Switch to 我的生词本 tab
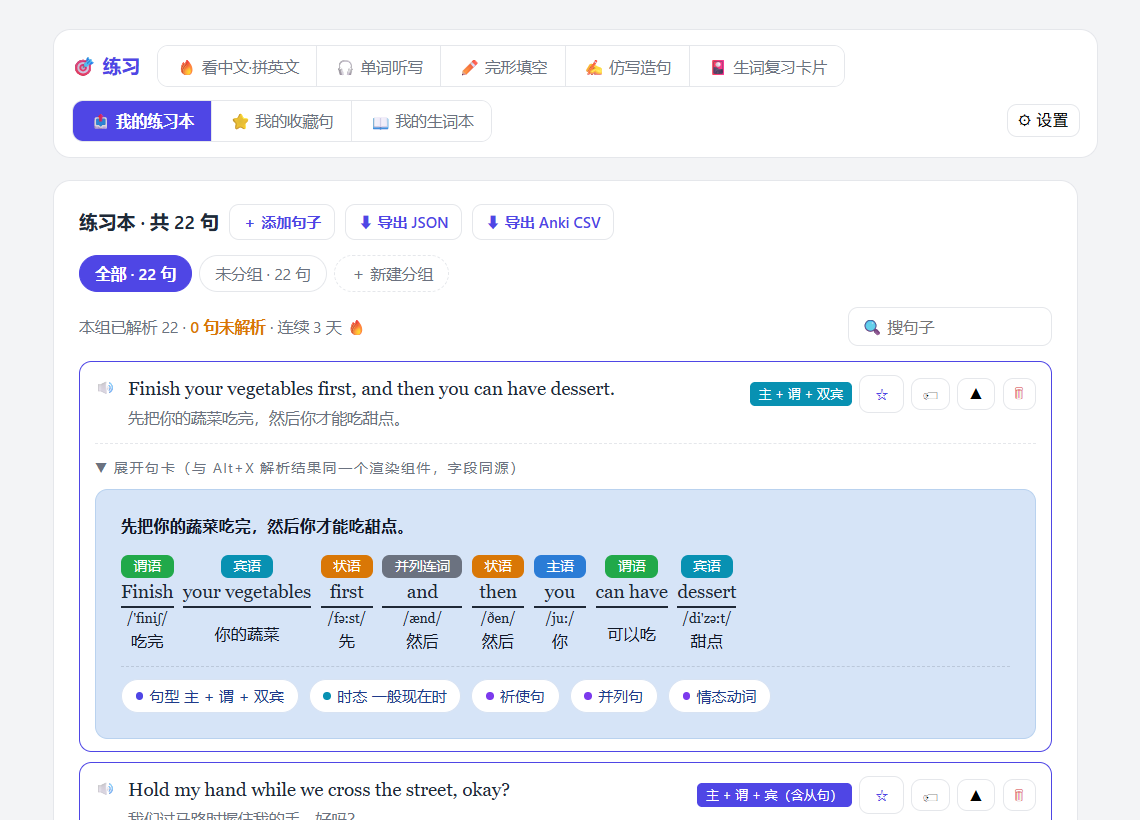The image size is (1140, 820). pos(422,121)
